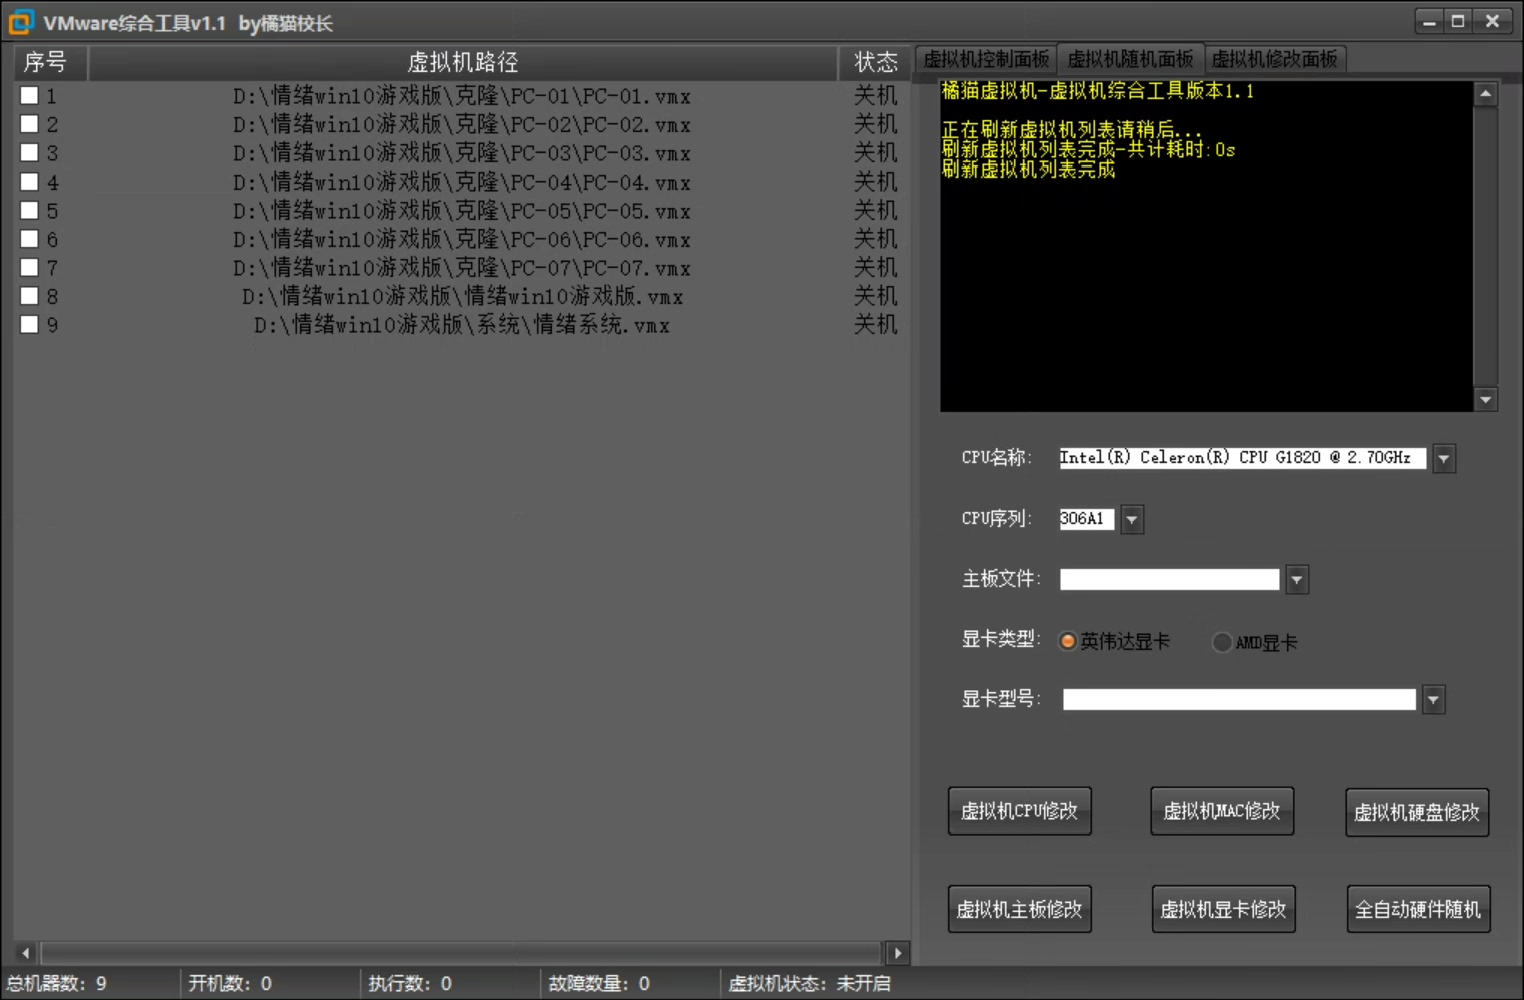Viewport: 1524px width, 1000px height.
Task: Open the 虚拟机随机面板 tab
Action: [1130, 60]
